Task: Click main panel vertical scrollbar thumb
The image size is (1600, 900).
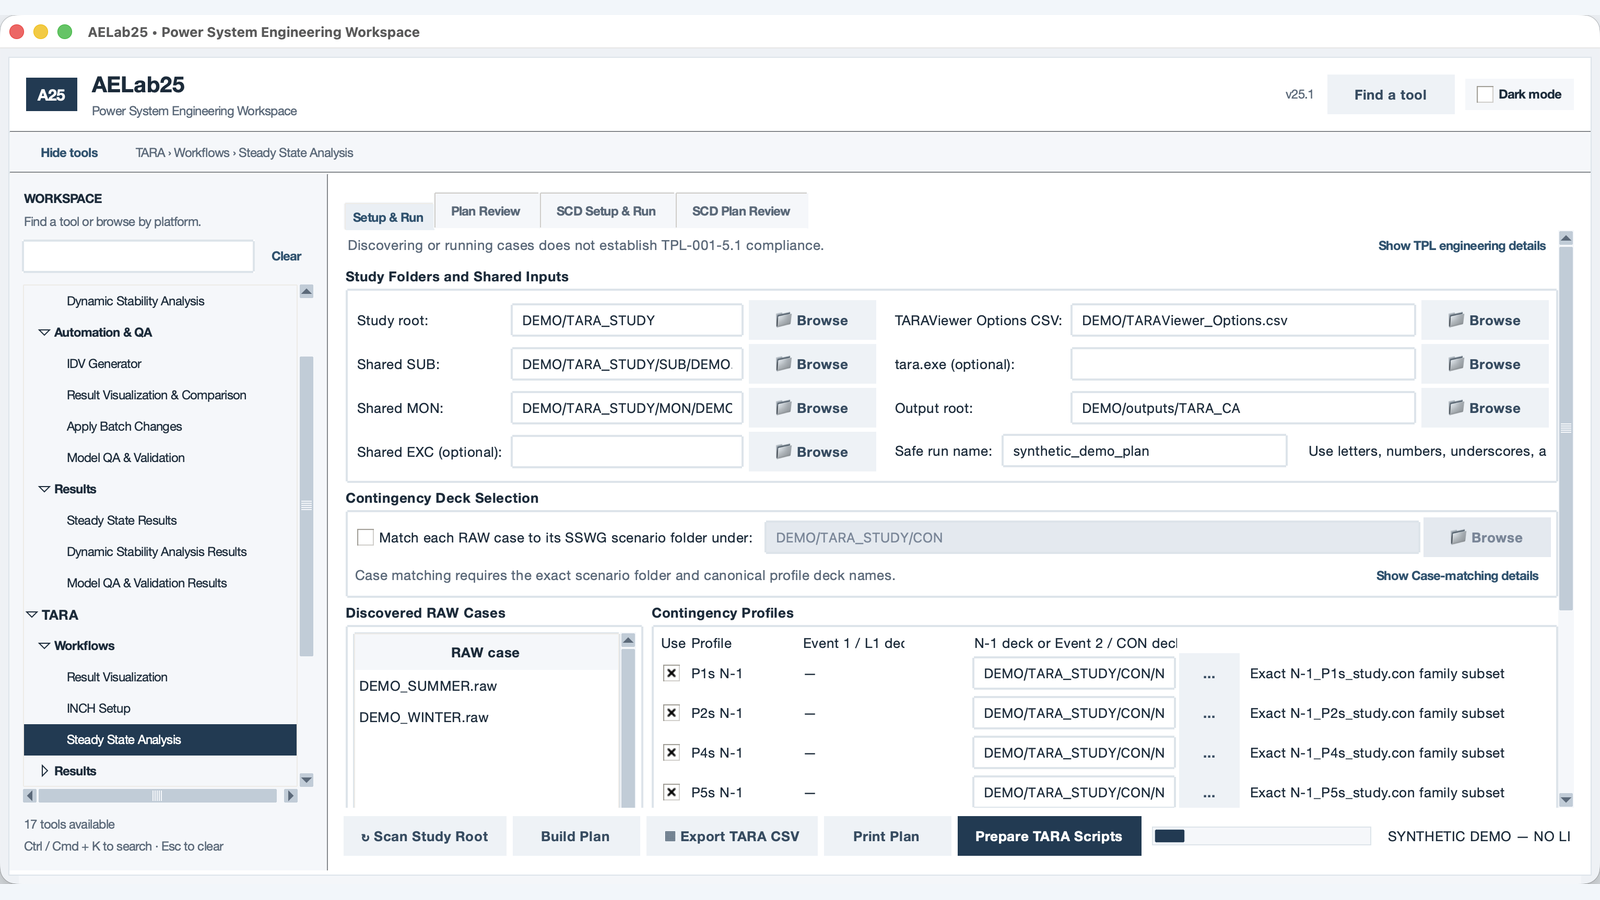Action: pyautogui.click(x=1566, y=428)
